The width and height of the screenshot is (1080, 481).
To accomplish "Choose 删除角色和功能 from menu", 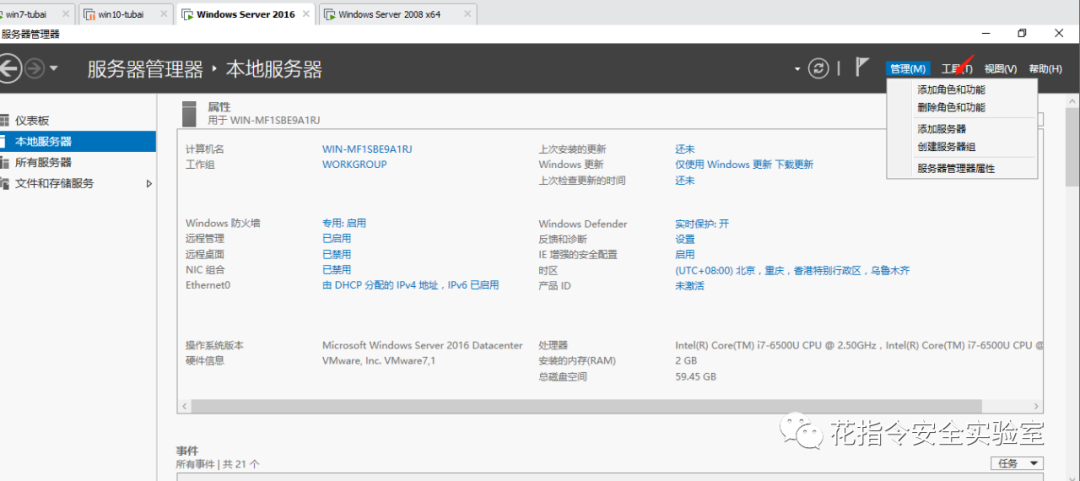I will click(951, 108).
